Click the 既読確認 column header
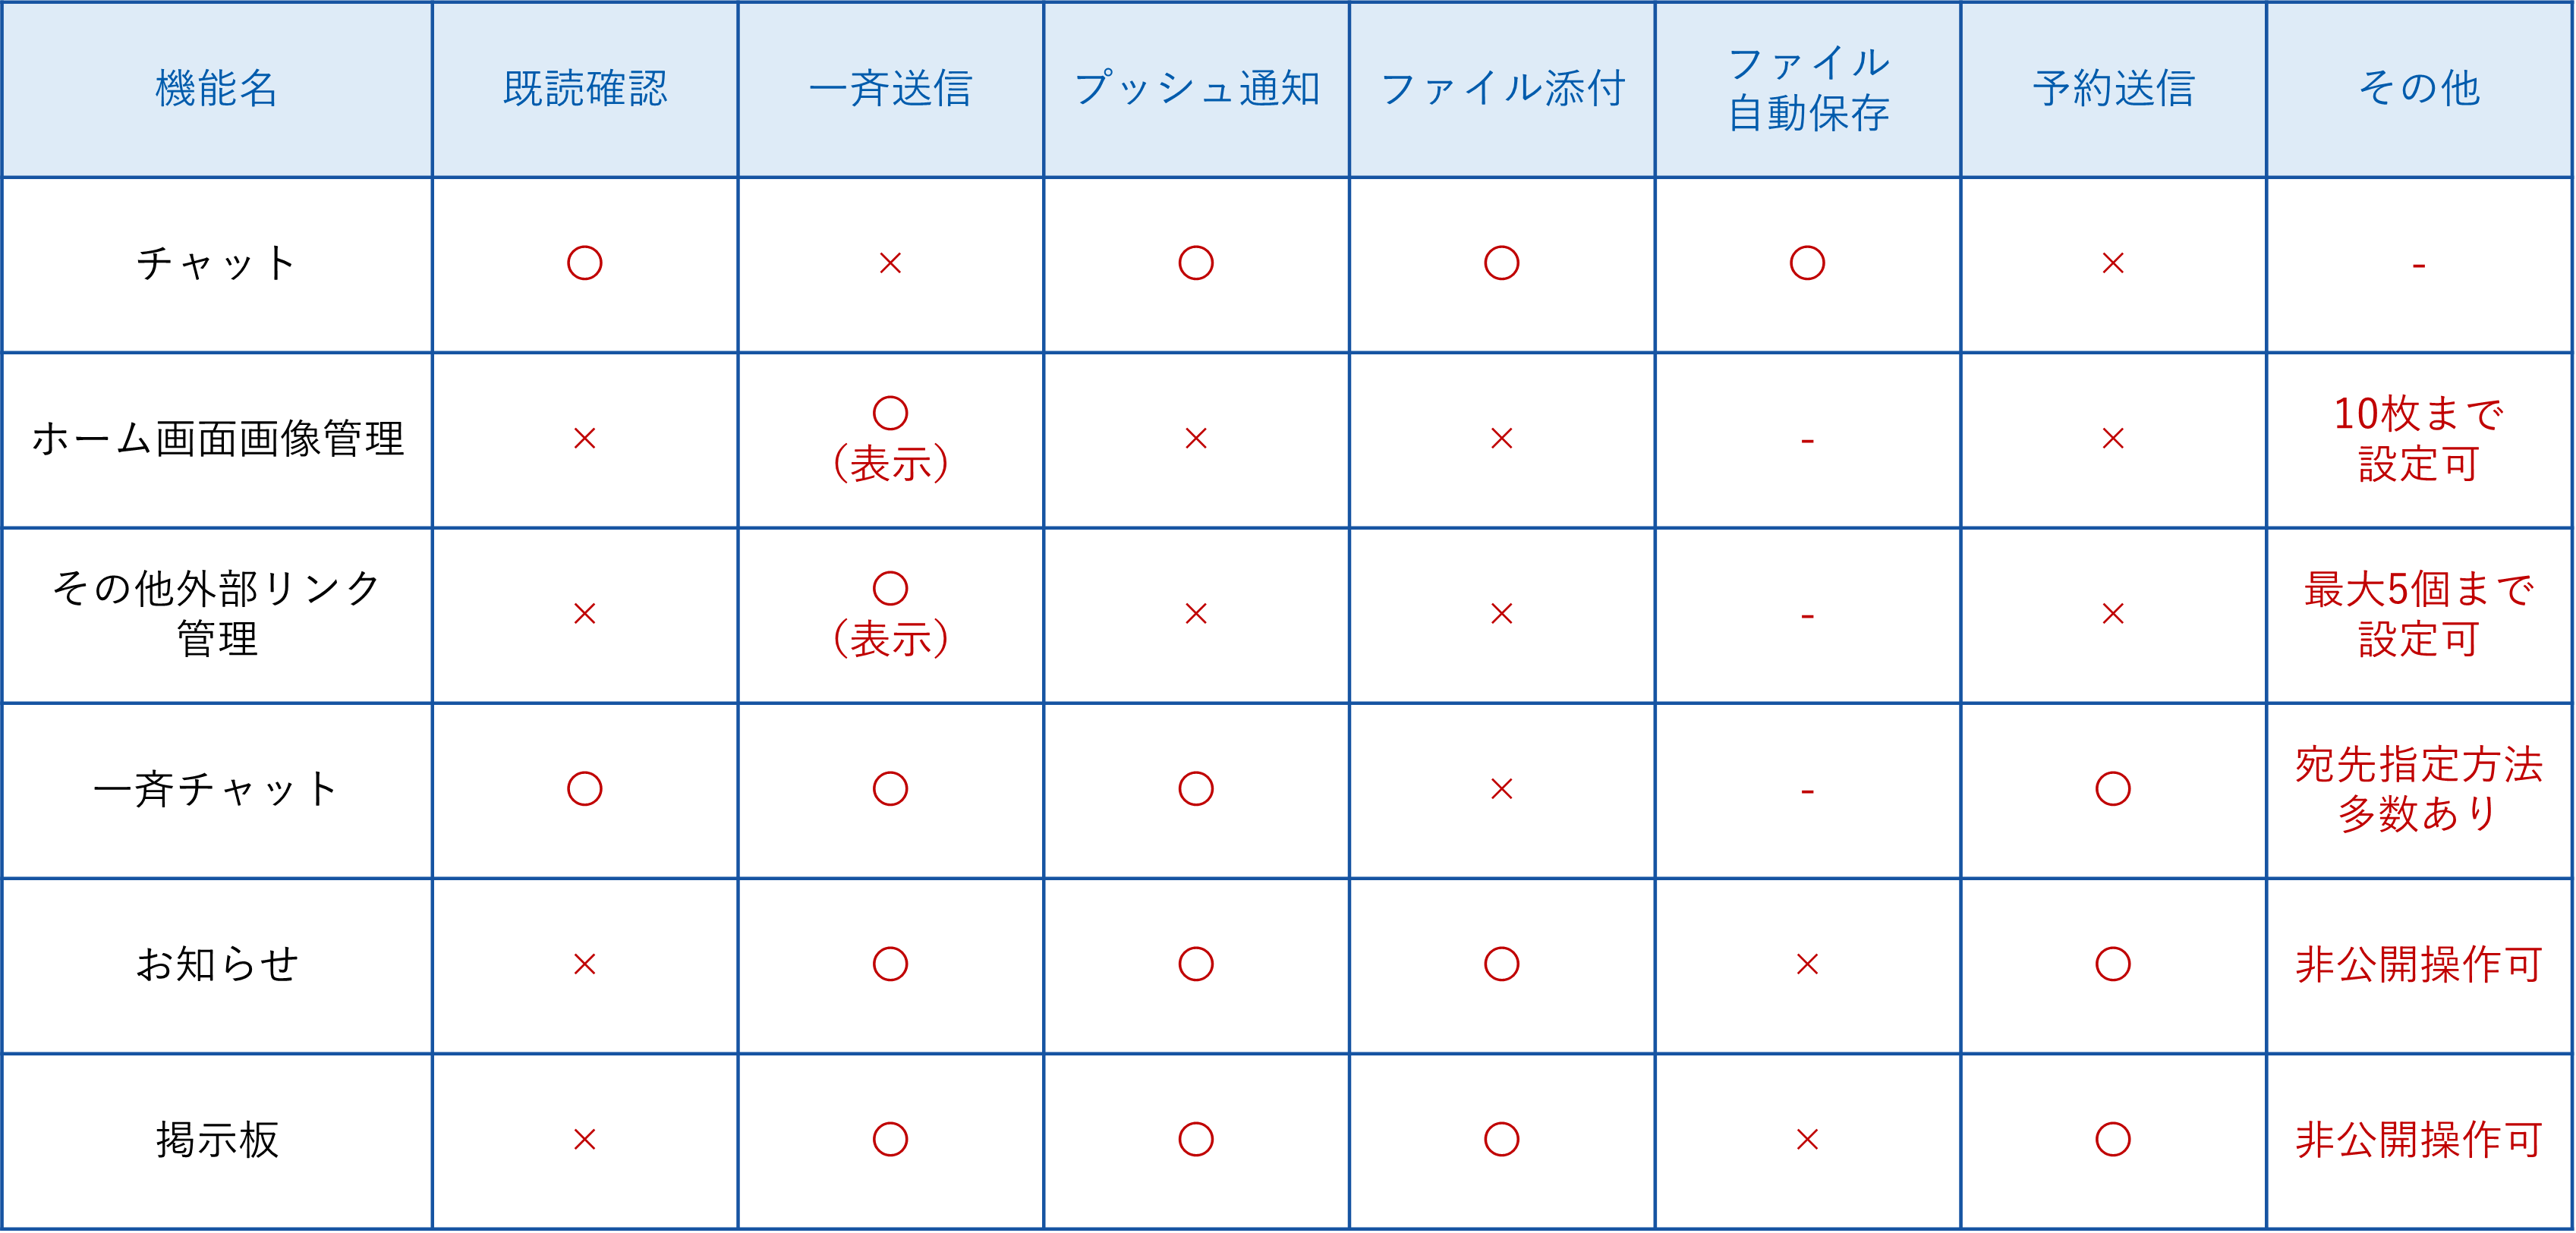 pyautogui.click(x=585, y=88)
